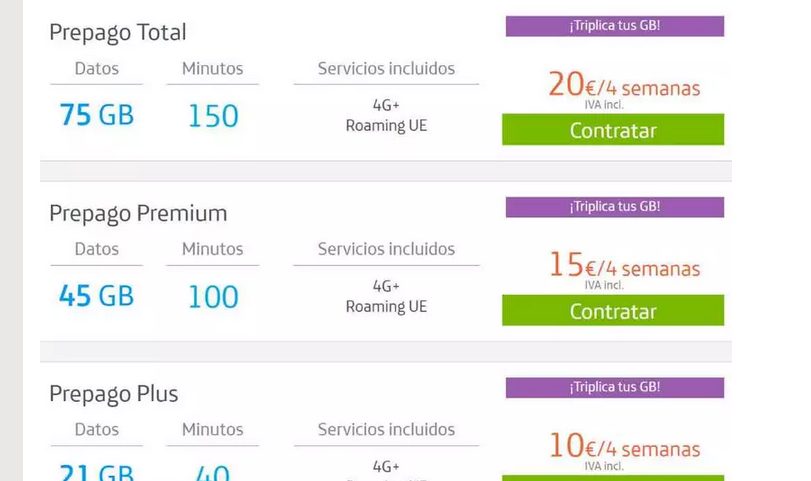Click Contratar for the Prepago Total plan
Viewport: 811px width, 481px height.
point(612,130)
